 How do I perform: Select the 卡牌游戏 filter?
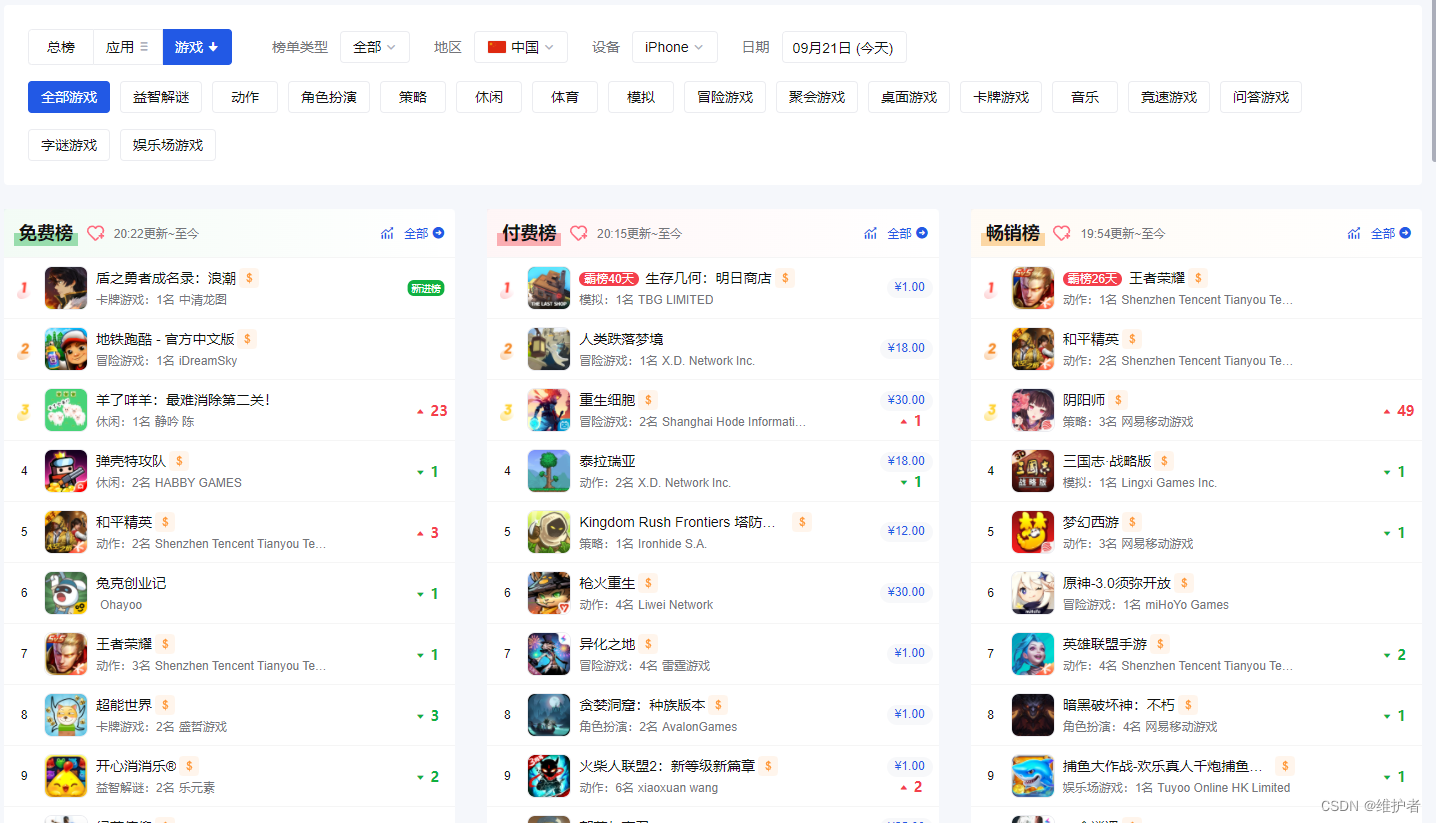1001,97
